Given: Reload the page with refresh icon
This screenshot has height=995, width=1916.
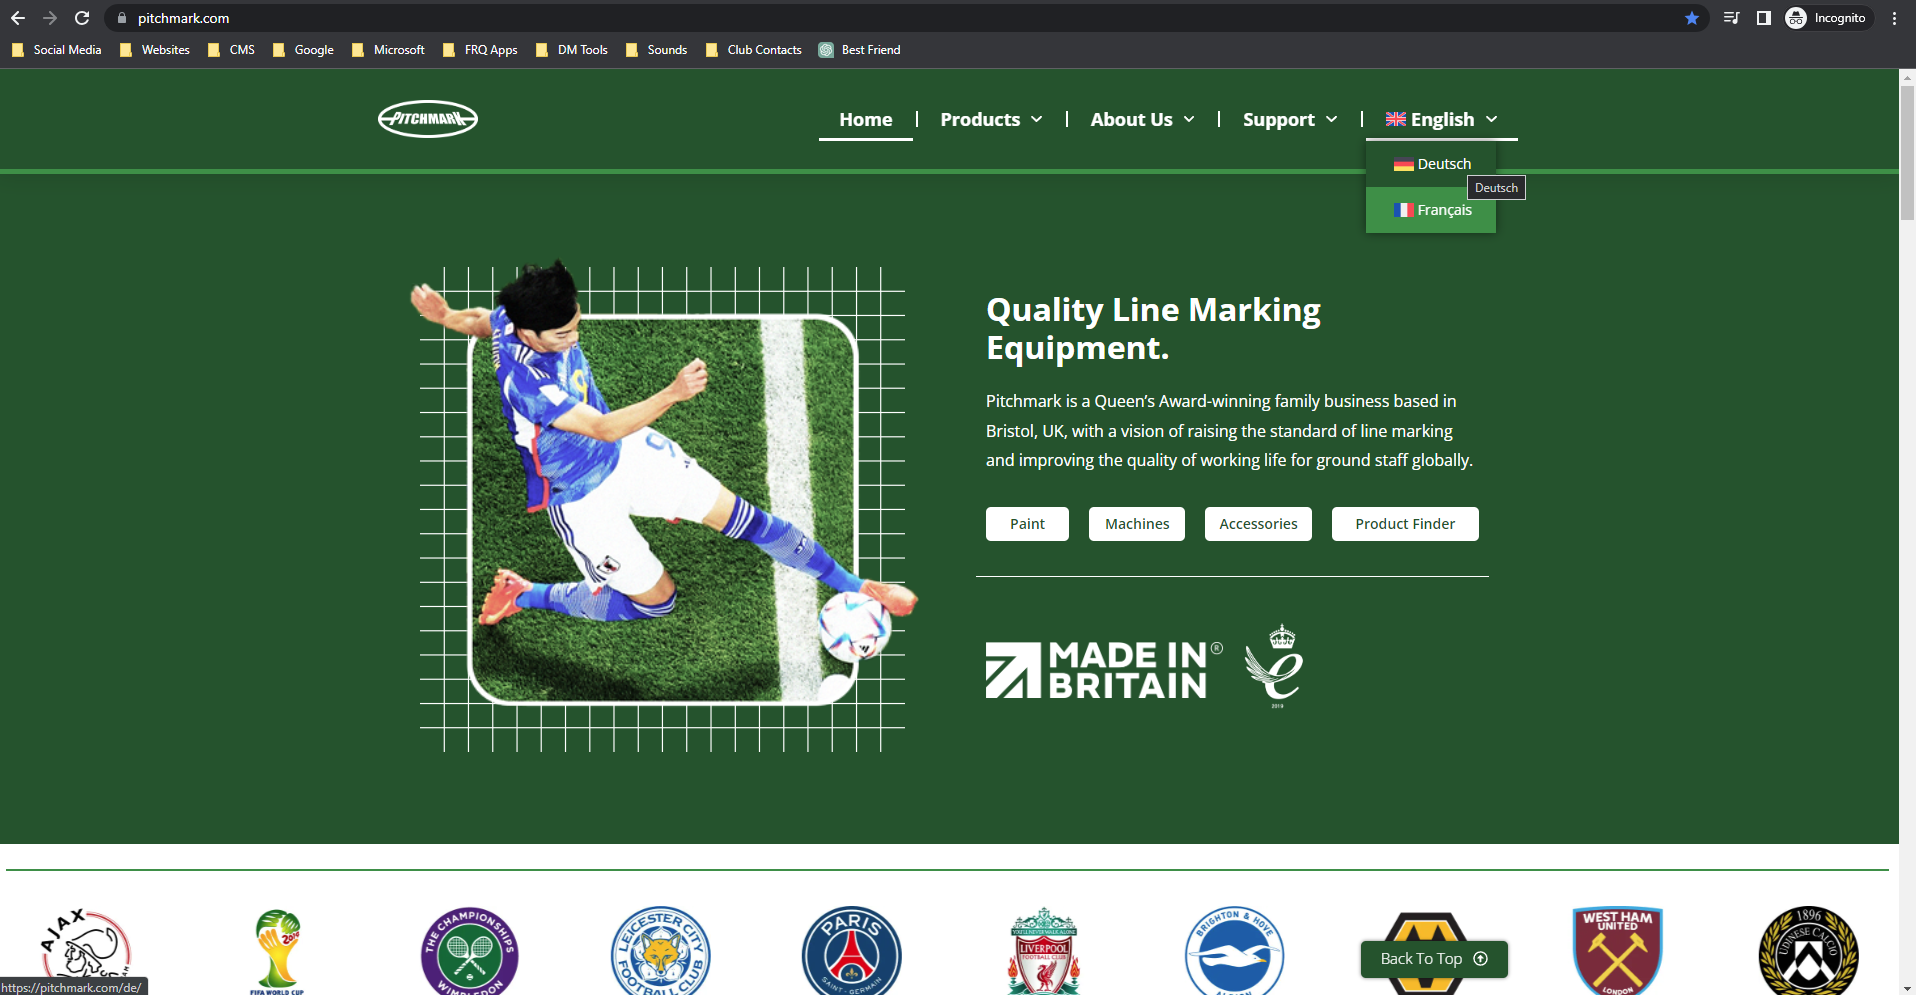Looking at the screenshot, I should pos(82,18).
